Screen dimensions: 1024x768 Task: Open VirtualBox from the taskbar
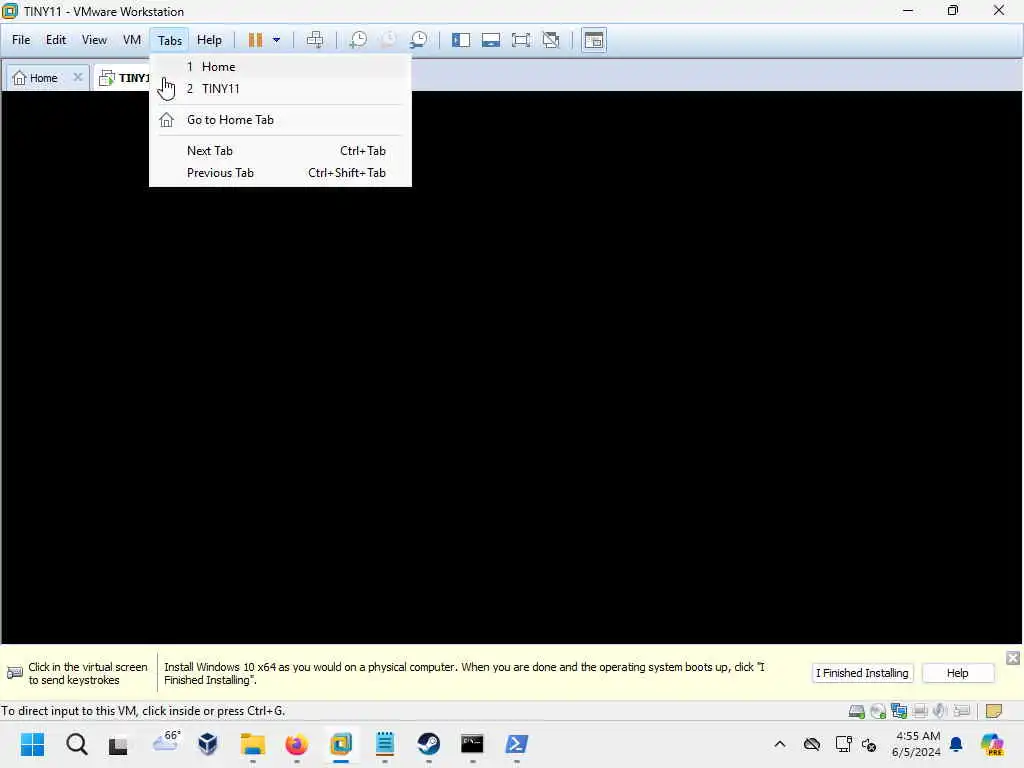coord(208,744)
